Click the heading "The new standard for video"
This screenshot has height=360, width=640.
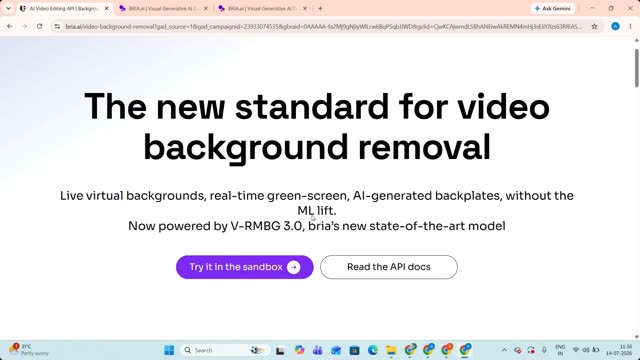click(x=317, y=107)
